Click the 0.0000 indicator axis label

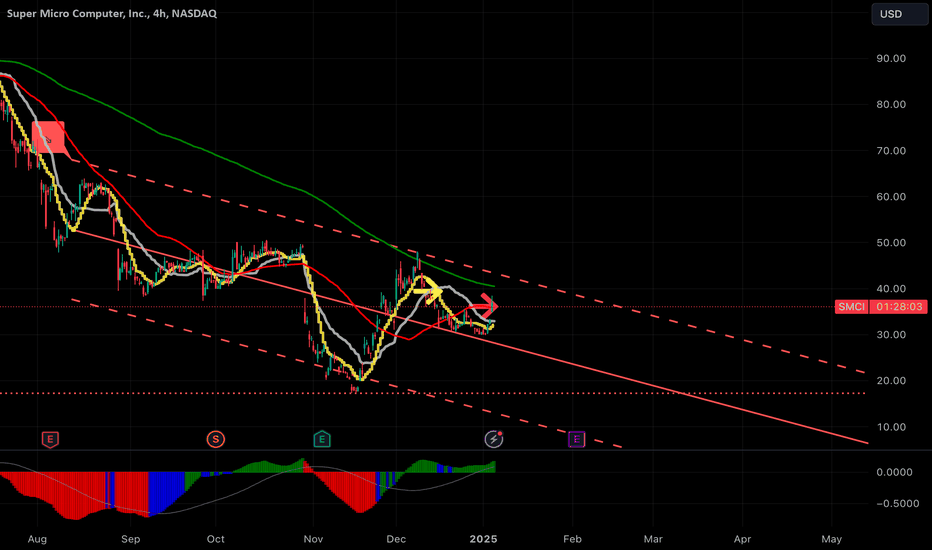[895, 472]
